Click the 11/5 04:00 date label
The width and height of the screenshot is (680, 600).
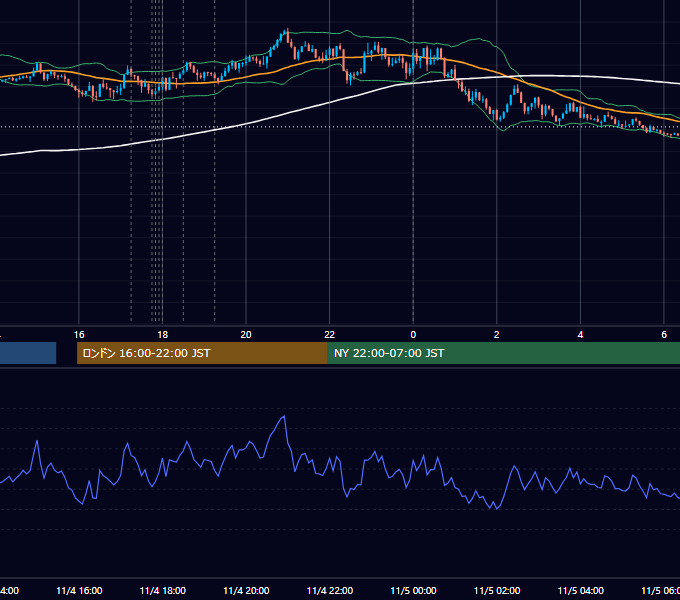(581, 590)
